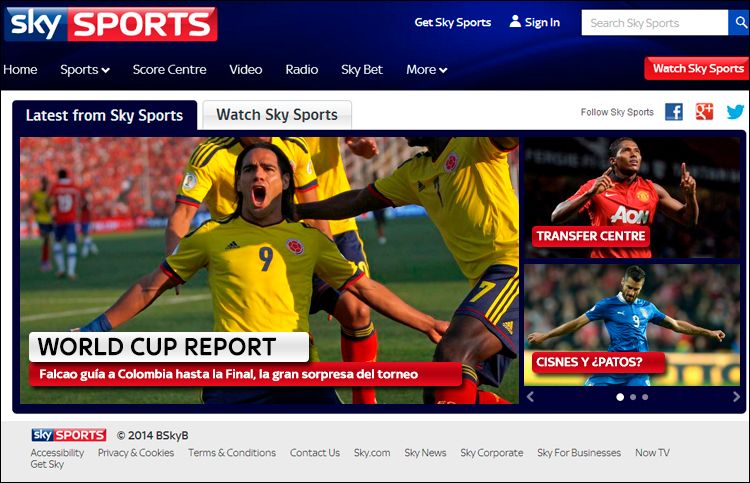Image resolution: width=750 pixels, height=483 pixels.
Task: Open Now TV footer link
Action: (652, 452)
